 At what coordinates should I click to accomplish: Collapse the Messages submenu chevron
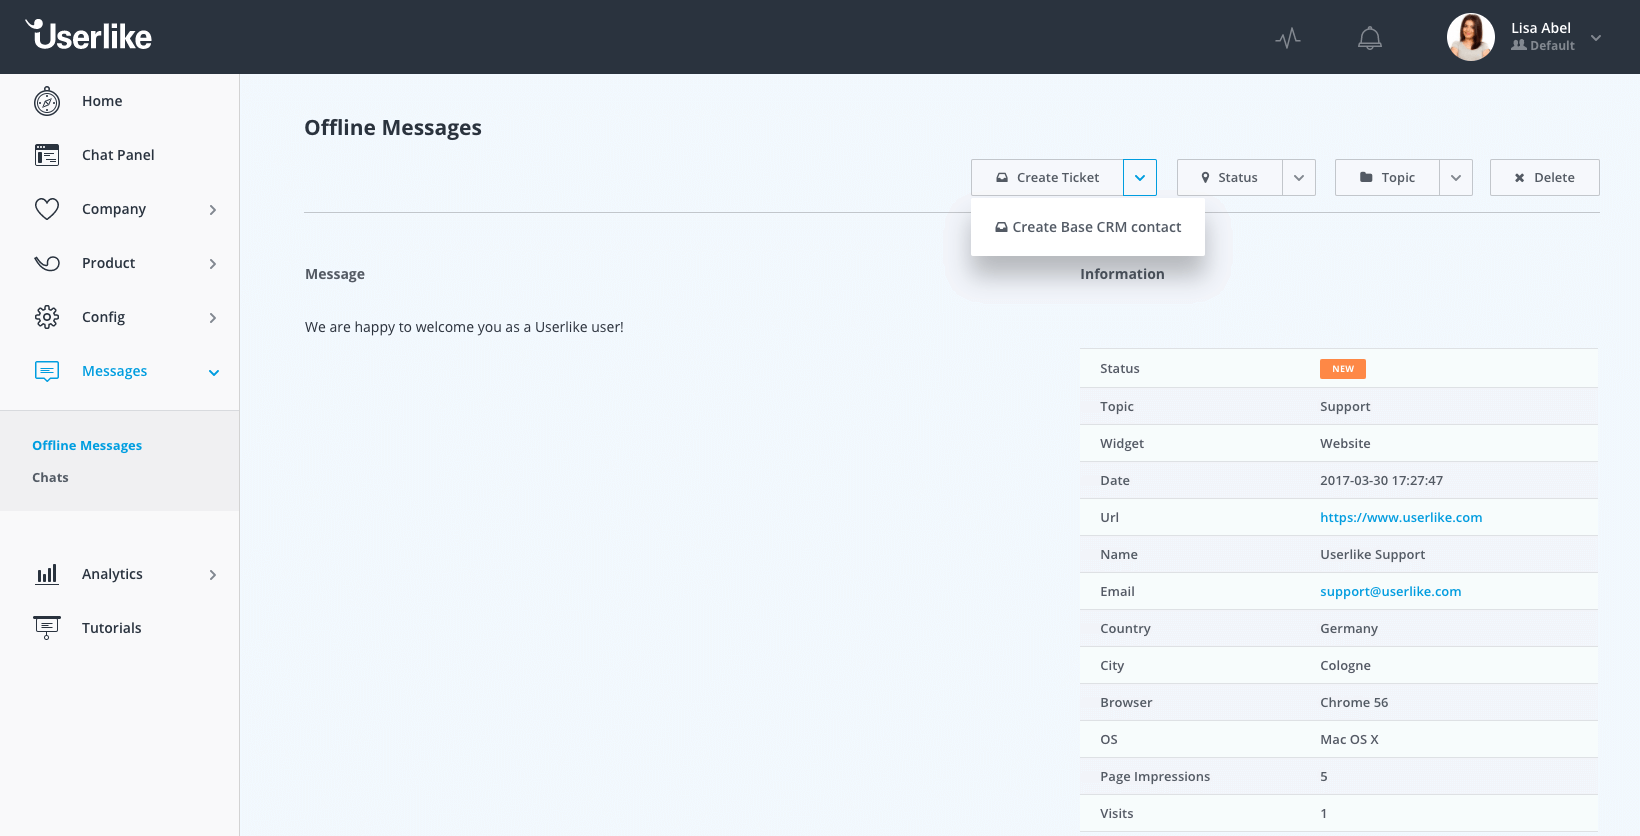[213, 372]
